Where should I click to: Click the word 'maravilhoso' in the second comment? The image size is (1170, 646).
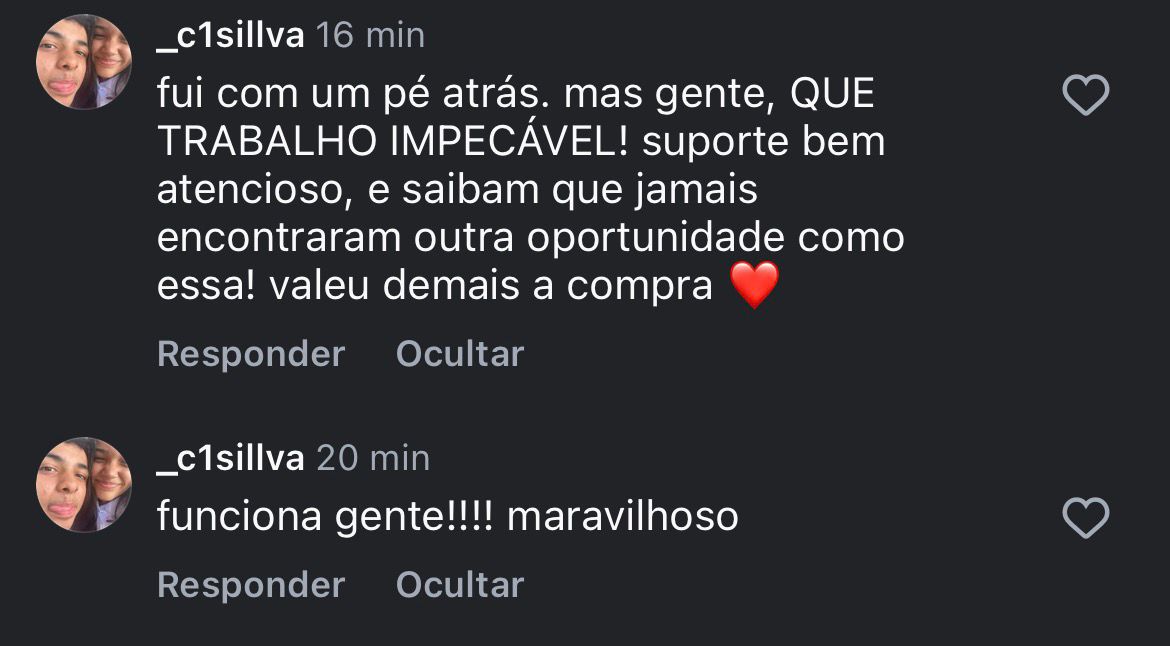tap(623, 517)
